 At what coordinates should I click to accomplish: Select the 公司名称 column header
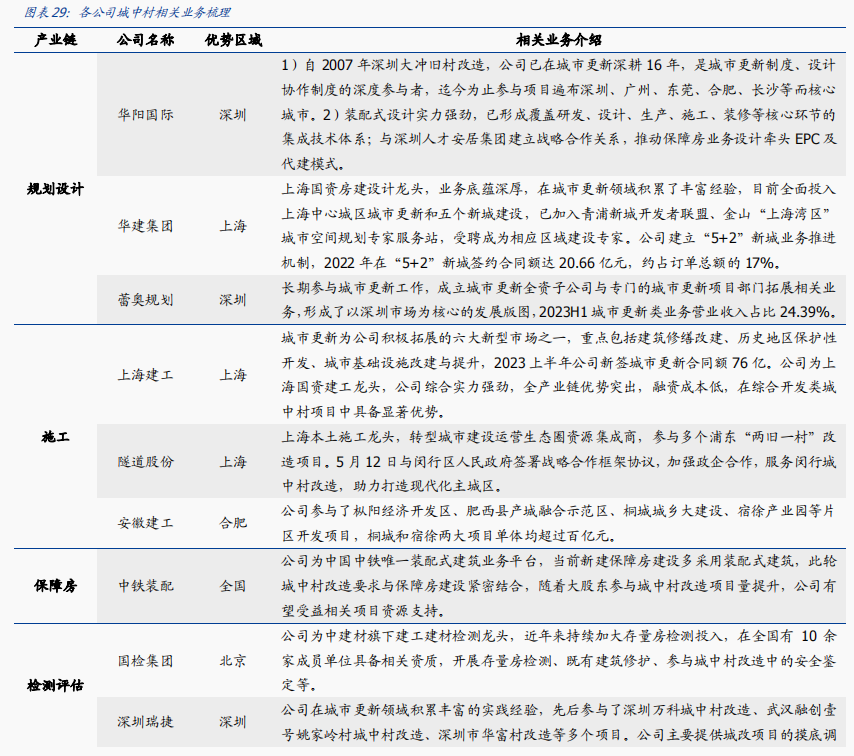pyautogui.click(x=145, y=40)
